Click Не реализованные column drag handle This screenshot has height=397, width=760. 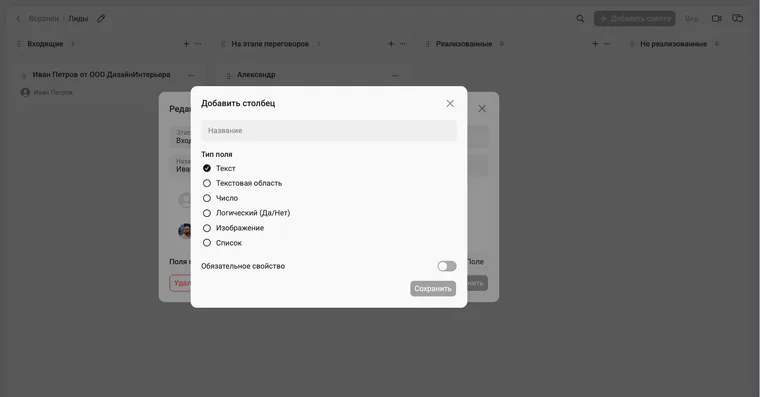pyautogui.click(x=632, y=44)
